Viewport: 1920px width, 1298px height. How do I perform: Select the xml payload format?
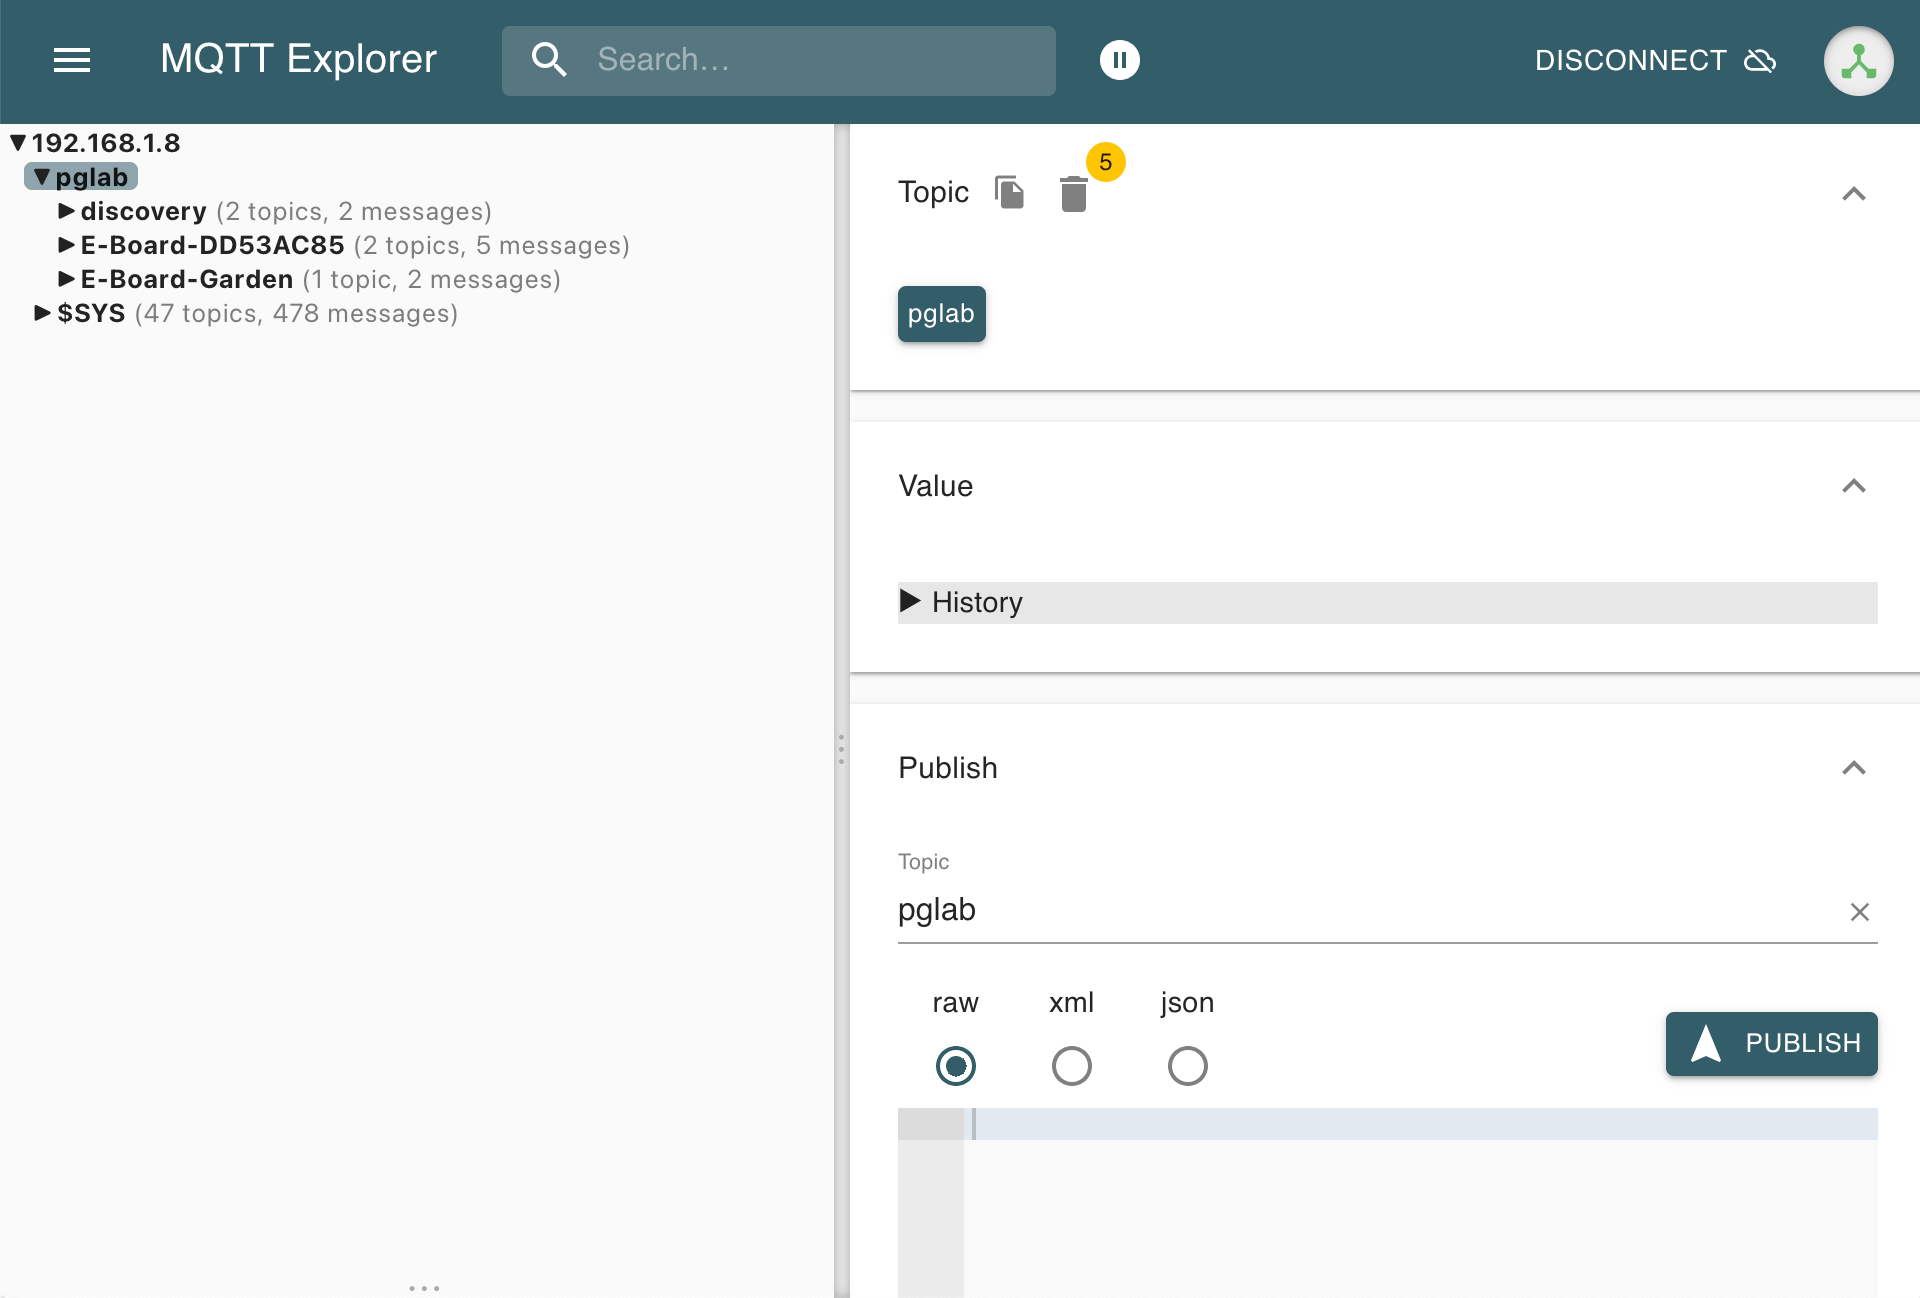pos(1071,1065)
